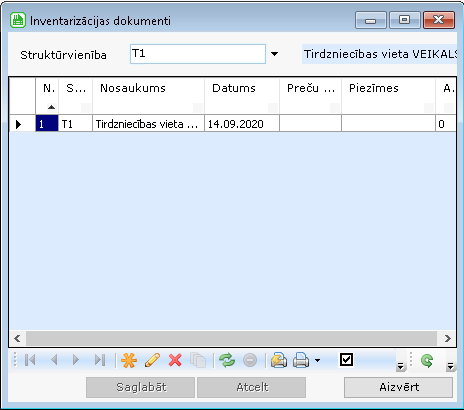Go to the first record navigation icon
Image resolution: width=464 pixels, height=410 pixels.
tap(30, 360)
